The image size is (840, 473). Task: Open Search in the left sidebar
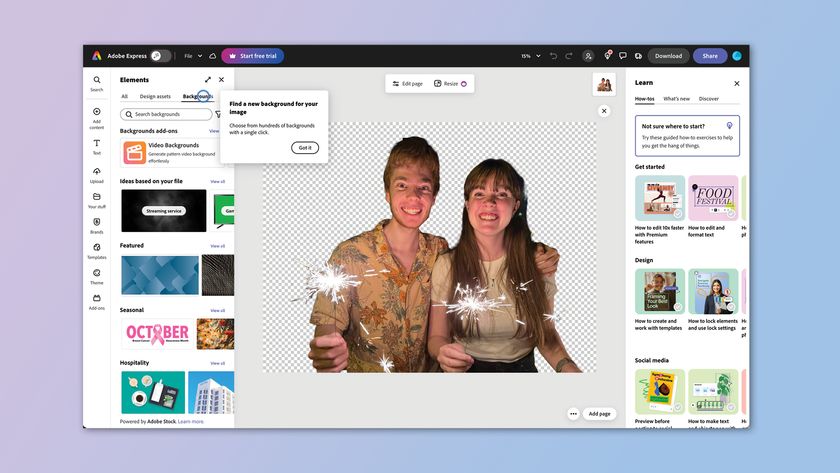tap(96, 84)
